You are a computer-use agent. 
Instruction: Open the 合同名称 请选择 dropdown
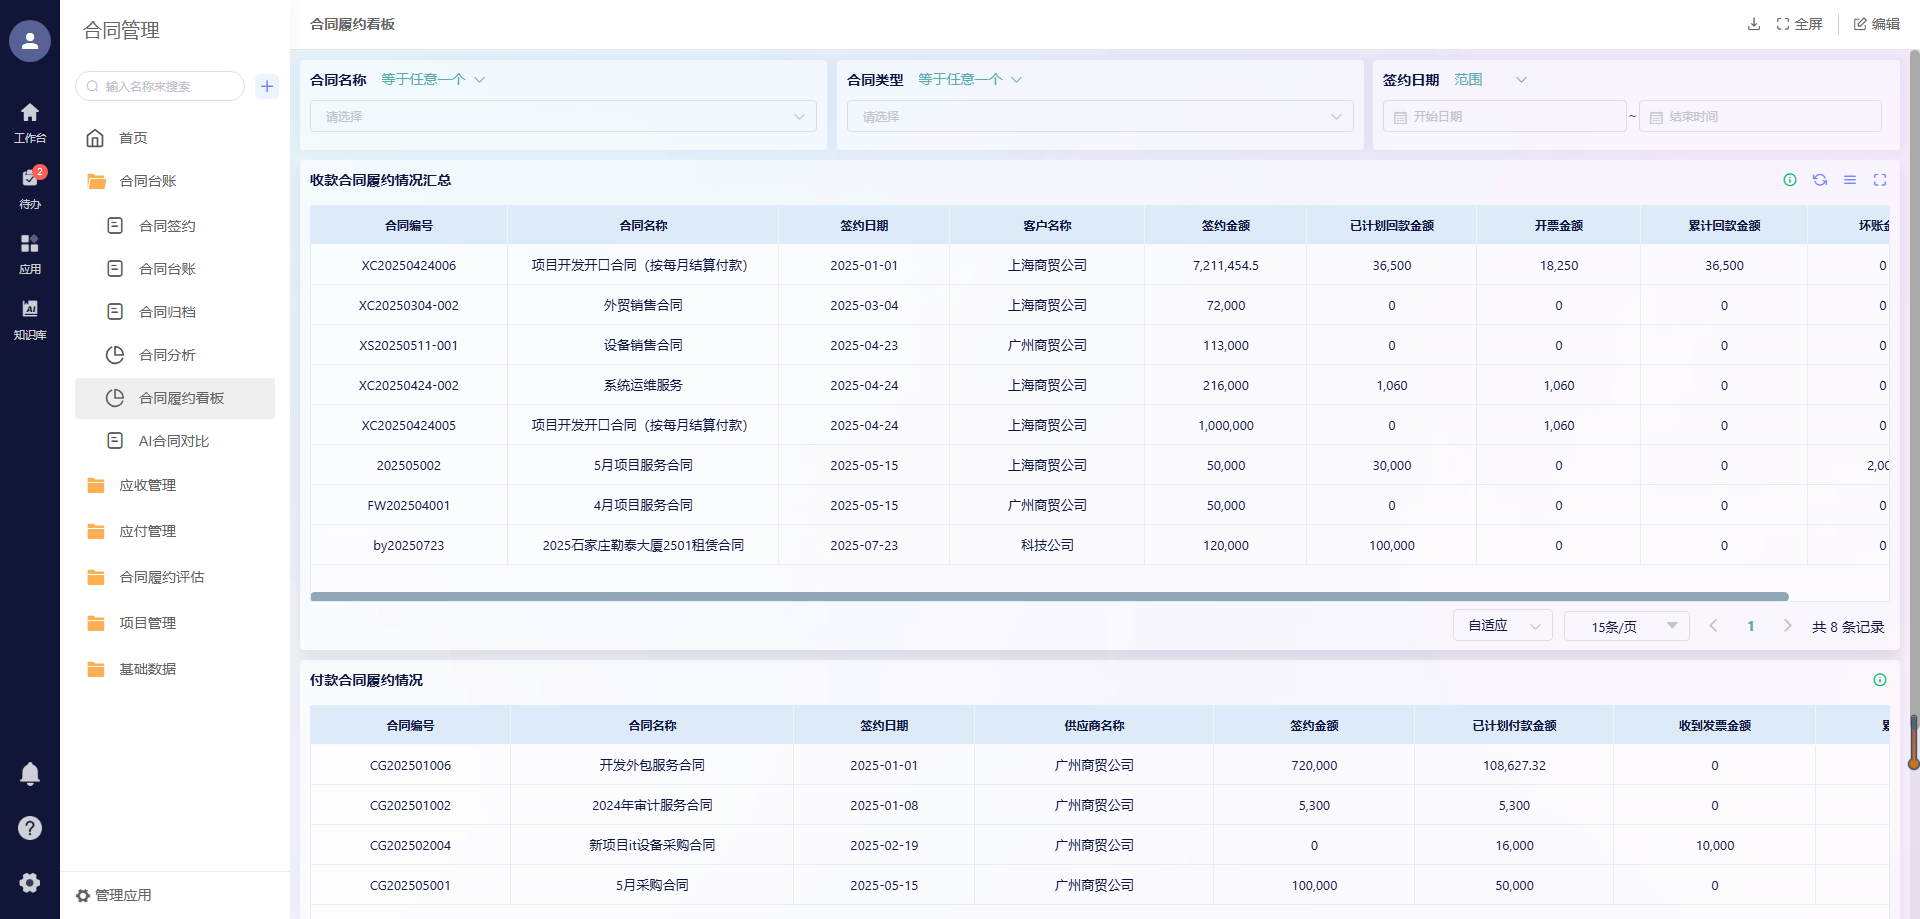click(563, 117)
